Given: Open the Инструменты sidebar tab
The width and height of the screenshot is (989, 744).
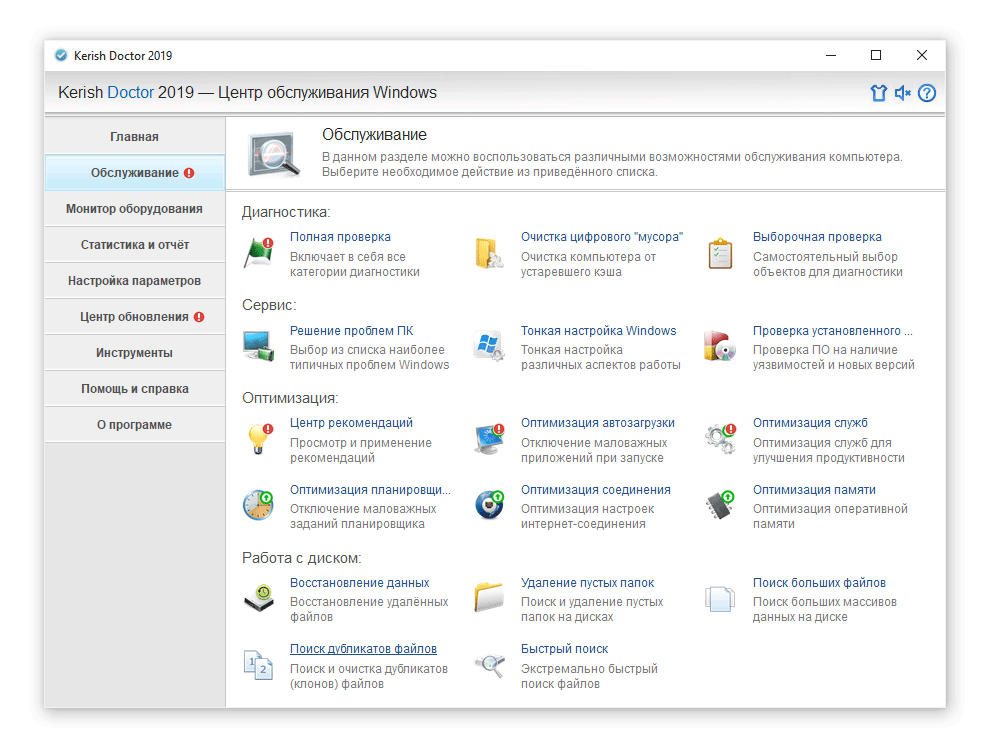Looking at the screenshot, I should click(134, 353).
